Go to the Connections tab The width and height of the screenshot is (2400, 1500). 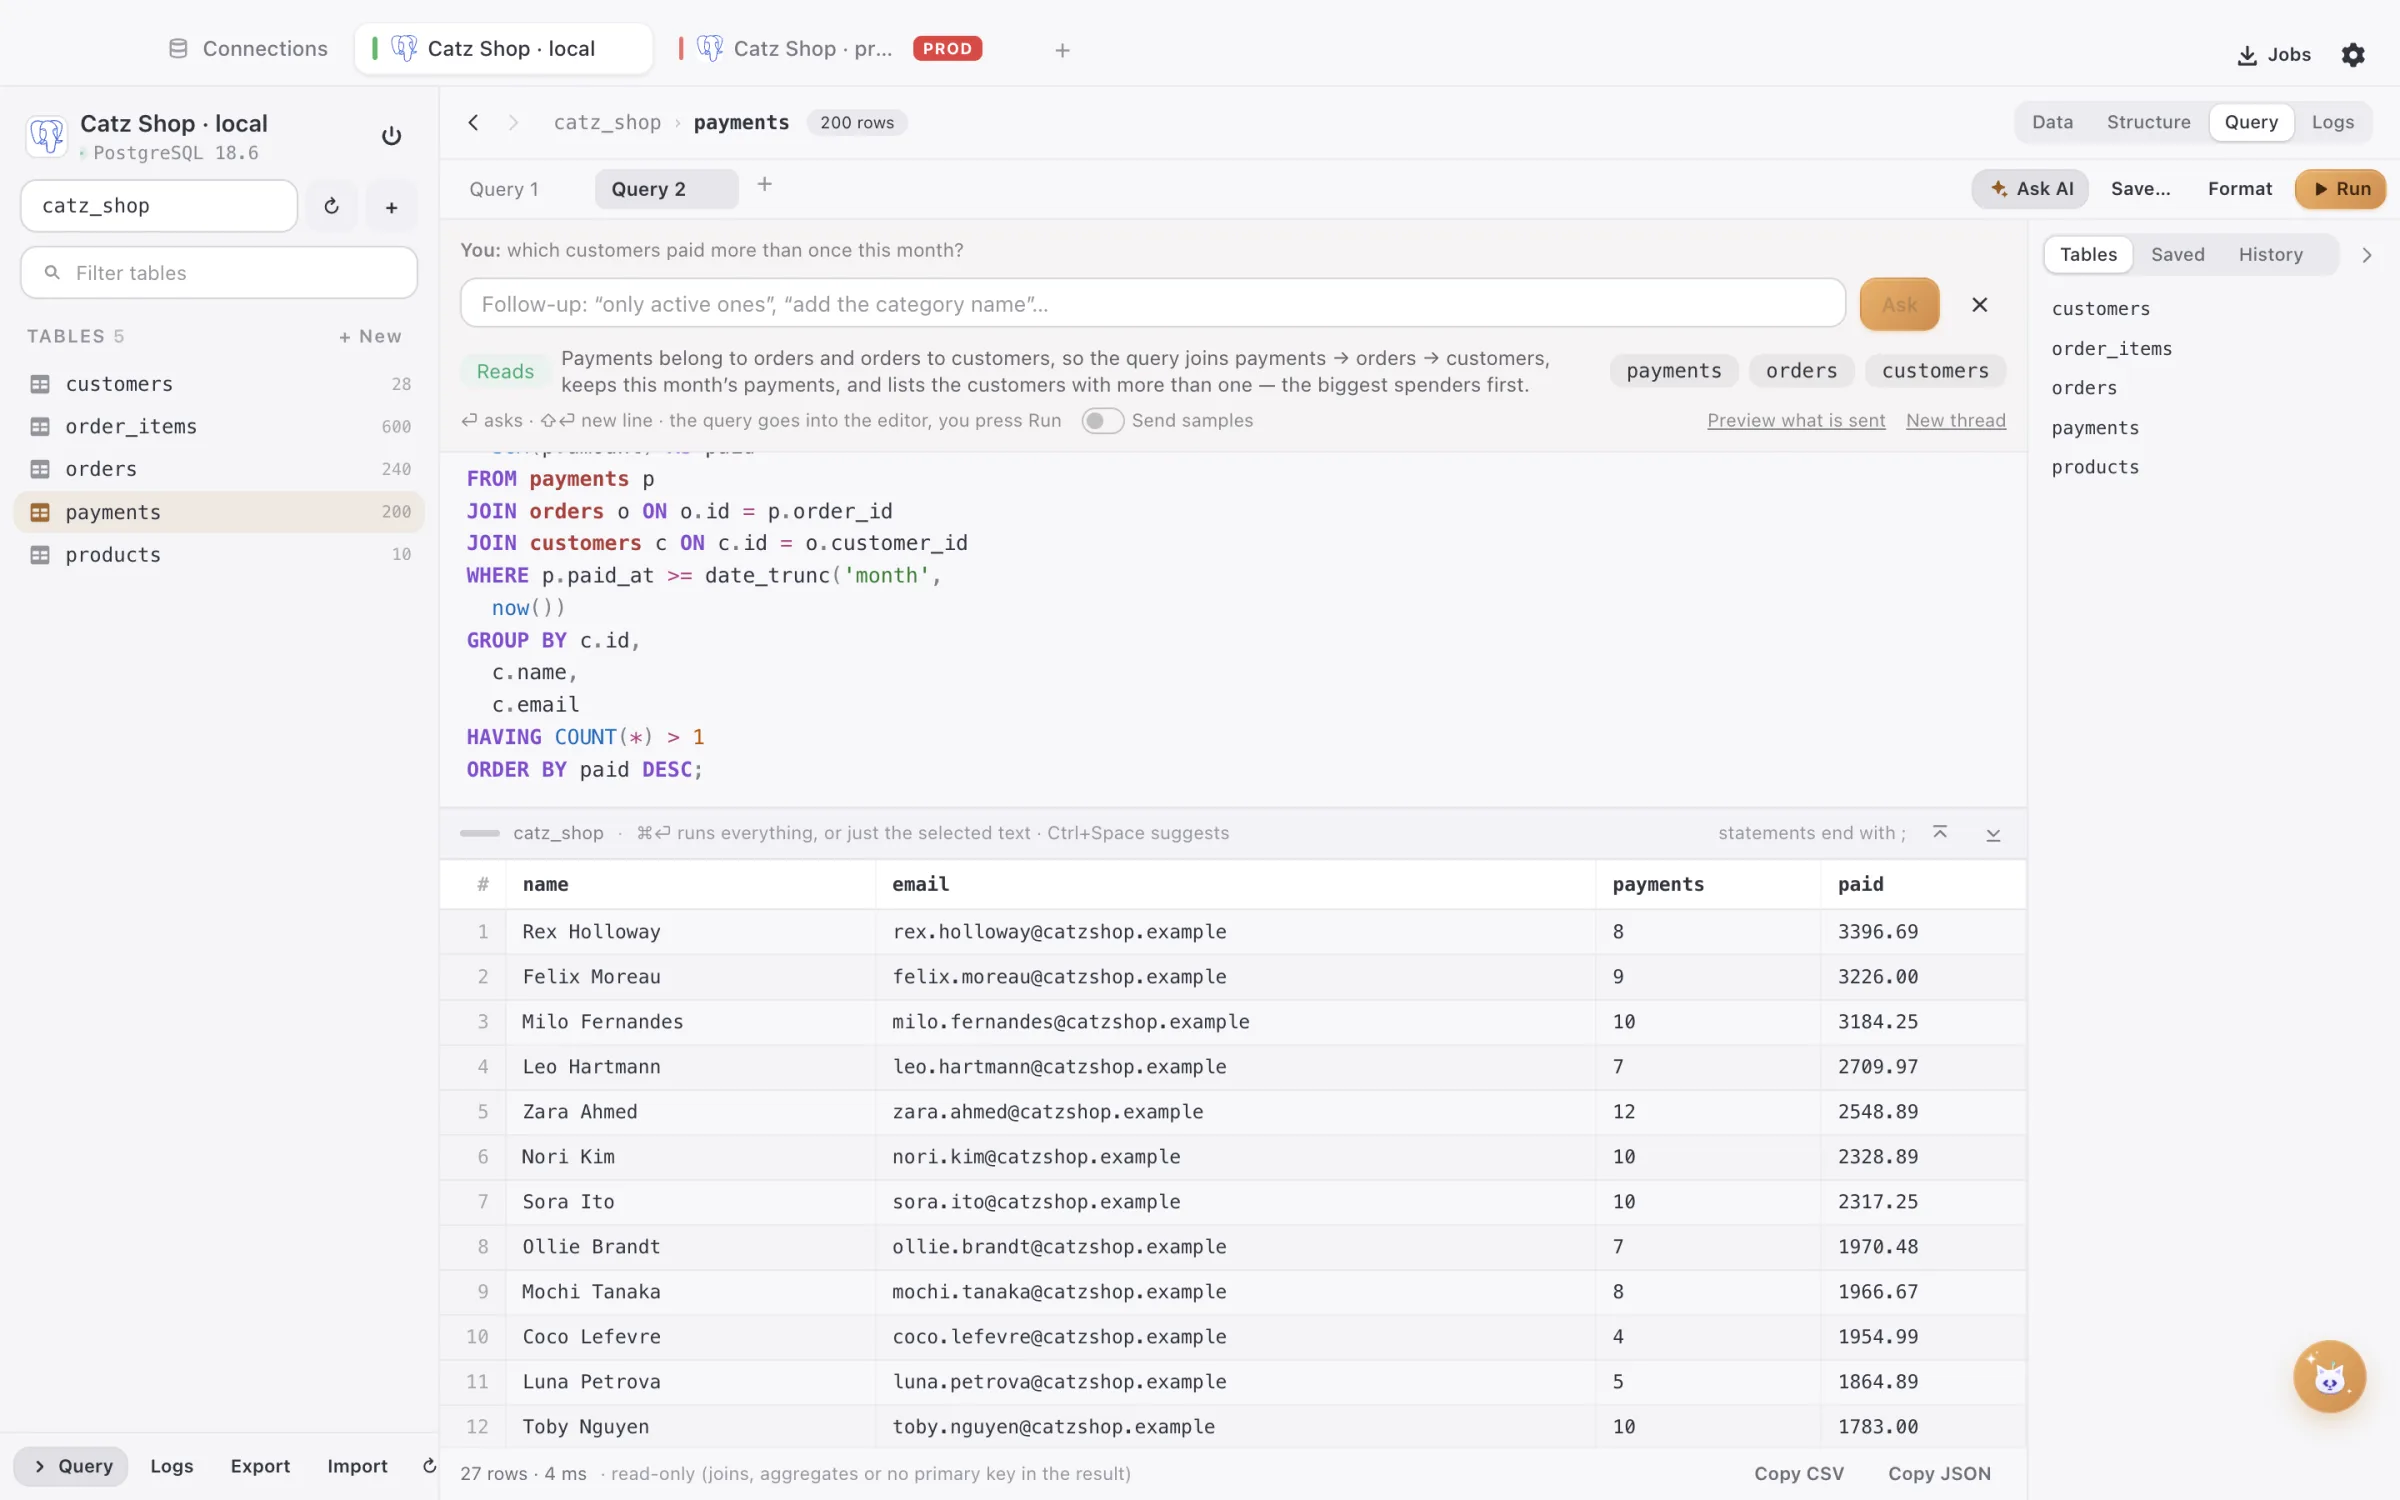pos(248,49)
